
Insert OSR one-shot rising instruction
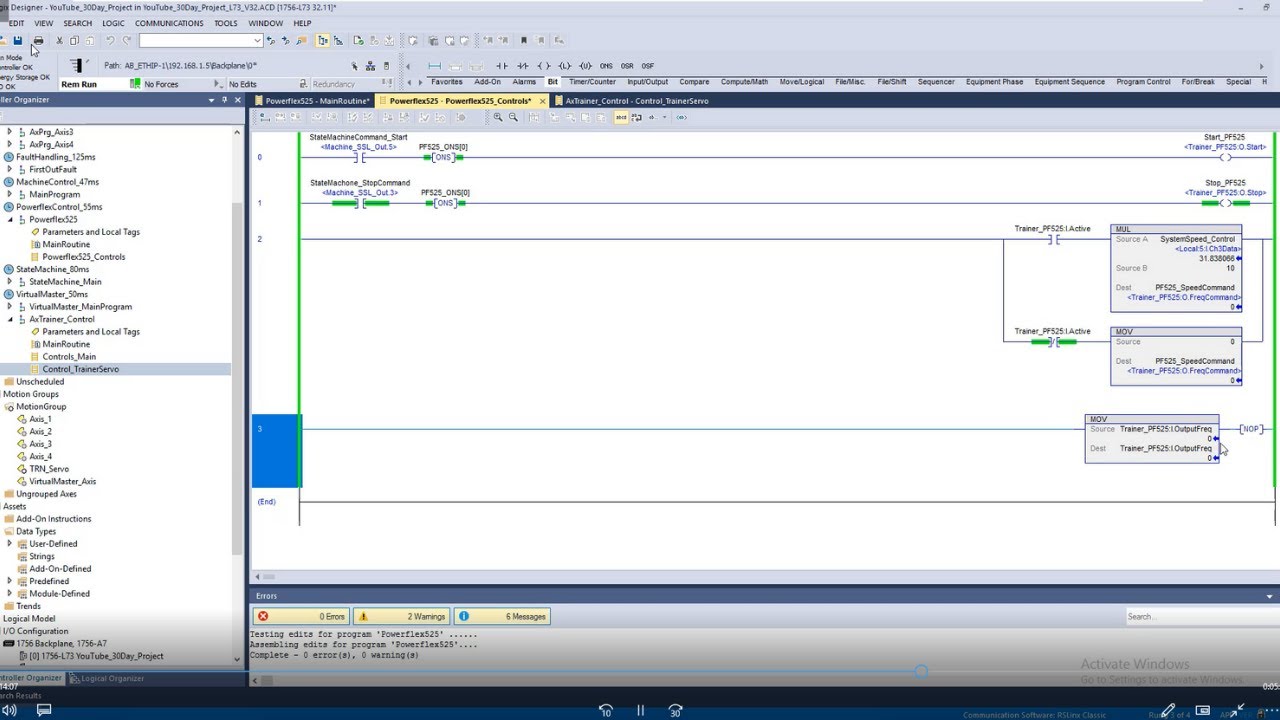pyautogui.click(x=627, y=65)
